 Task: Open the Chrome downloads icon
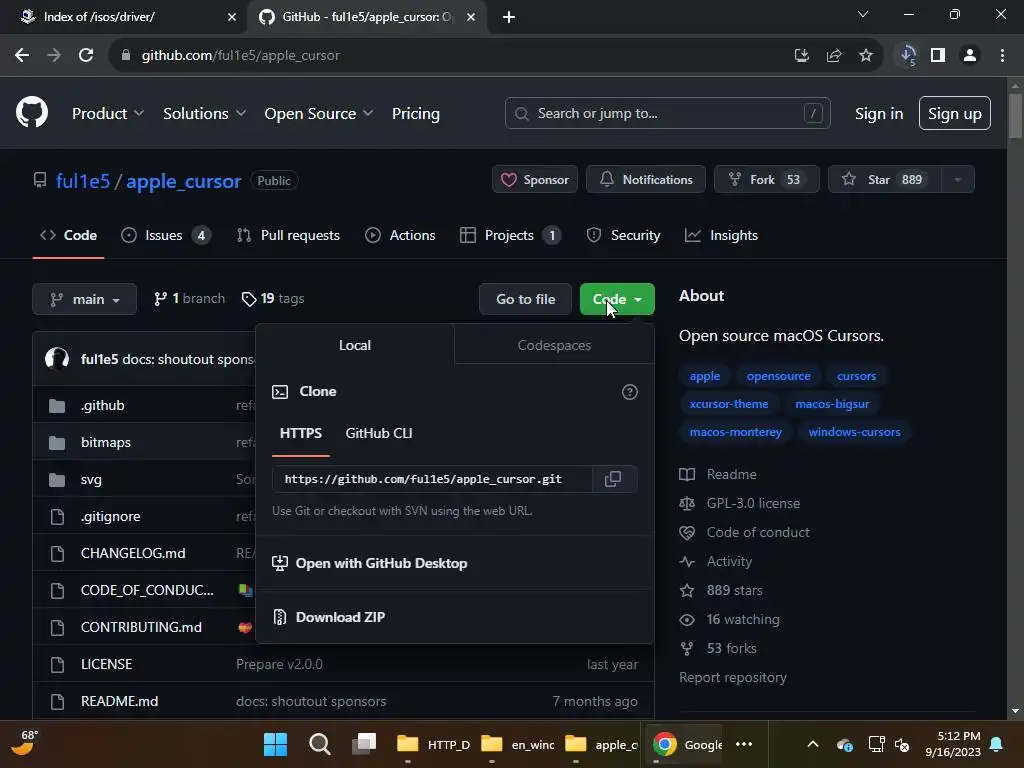click(x=908, y=56)
